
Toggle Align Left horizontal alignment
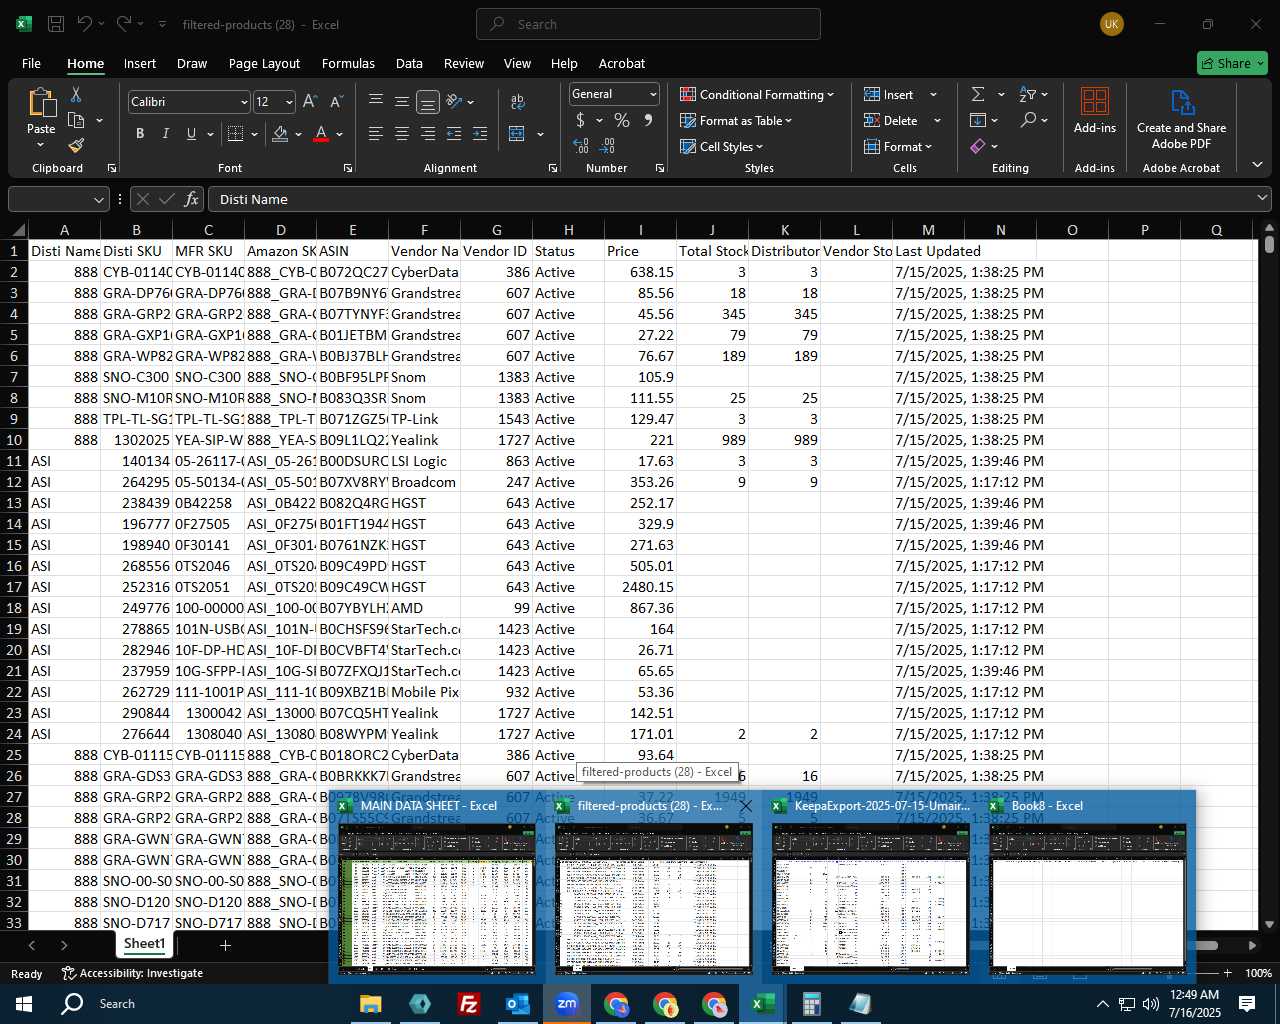(376, 134)
